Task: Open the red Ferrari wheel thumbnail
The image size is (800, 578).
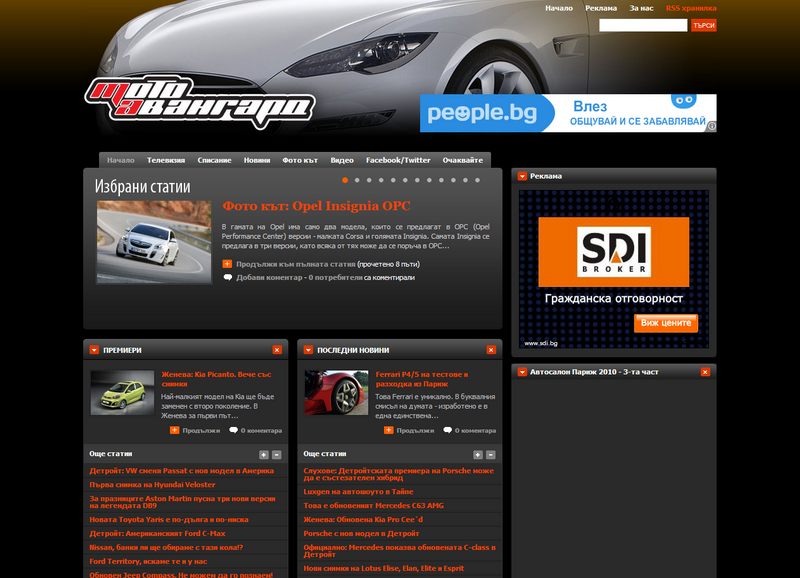Action: [x=336, y=393]
